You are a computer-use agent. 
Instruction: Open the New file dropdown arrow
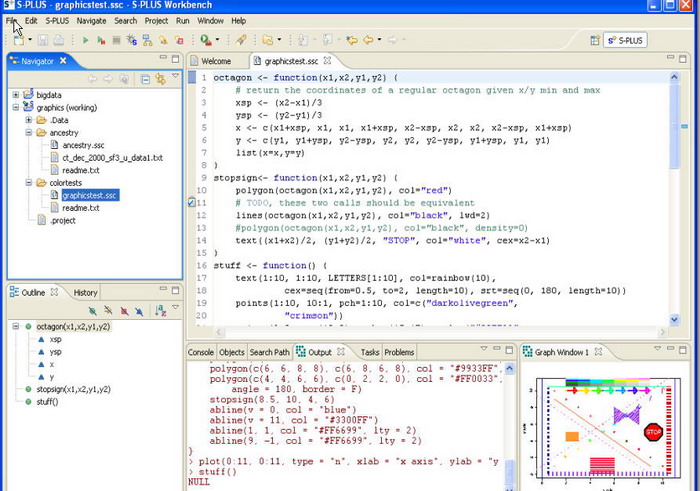click(30, 40)
